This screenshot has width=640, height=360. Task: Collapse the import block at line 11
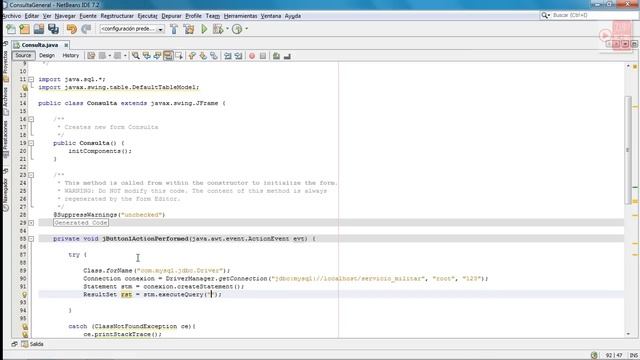pyautogui.click(x=31, y=79)
